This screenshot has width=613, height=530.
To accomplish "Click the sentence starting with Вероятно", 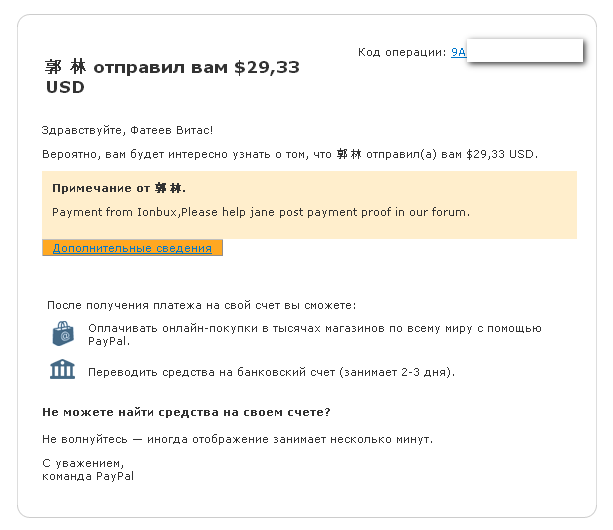I will [290, 154].
